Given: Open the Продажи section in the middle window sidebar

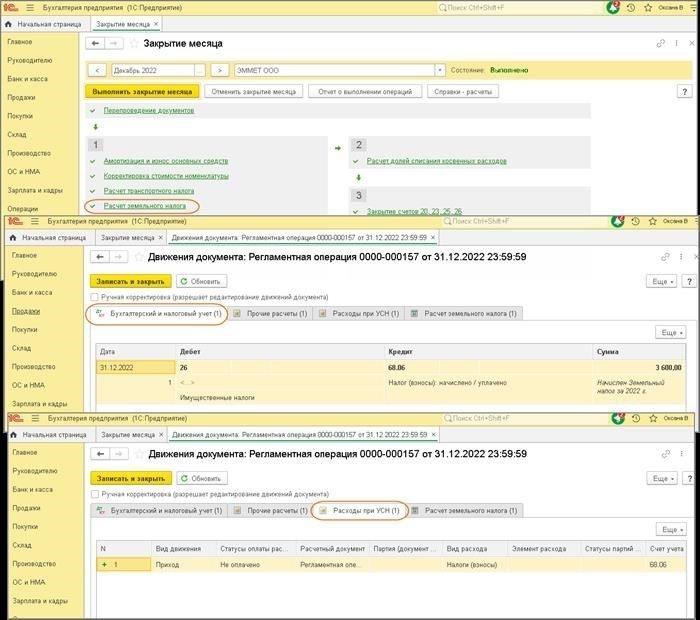Looking at the screenshot, I should [x=26, y=311].
